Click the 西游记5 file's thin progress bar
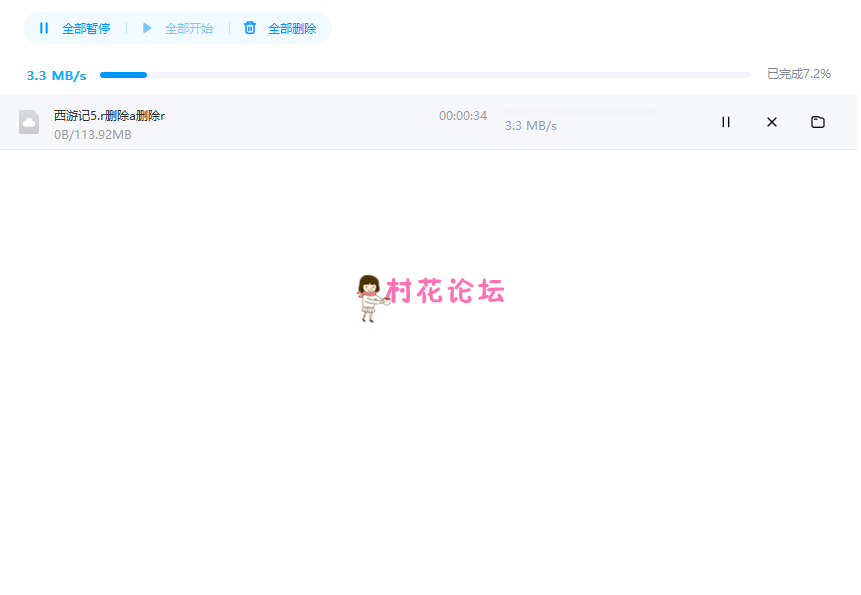The height and width of the screenshot is (595, 861). click(x=580, y=111)
